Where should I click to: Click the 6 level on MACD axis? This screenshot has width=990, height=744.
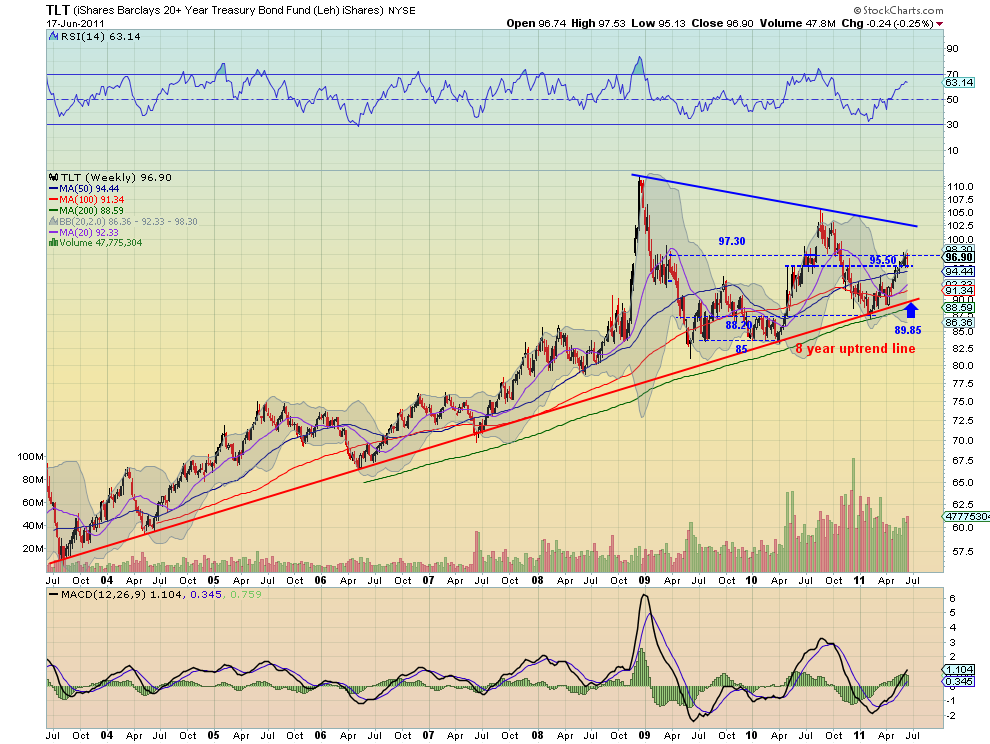pyautogui.click(x=952, y=598)
